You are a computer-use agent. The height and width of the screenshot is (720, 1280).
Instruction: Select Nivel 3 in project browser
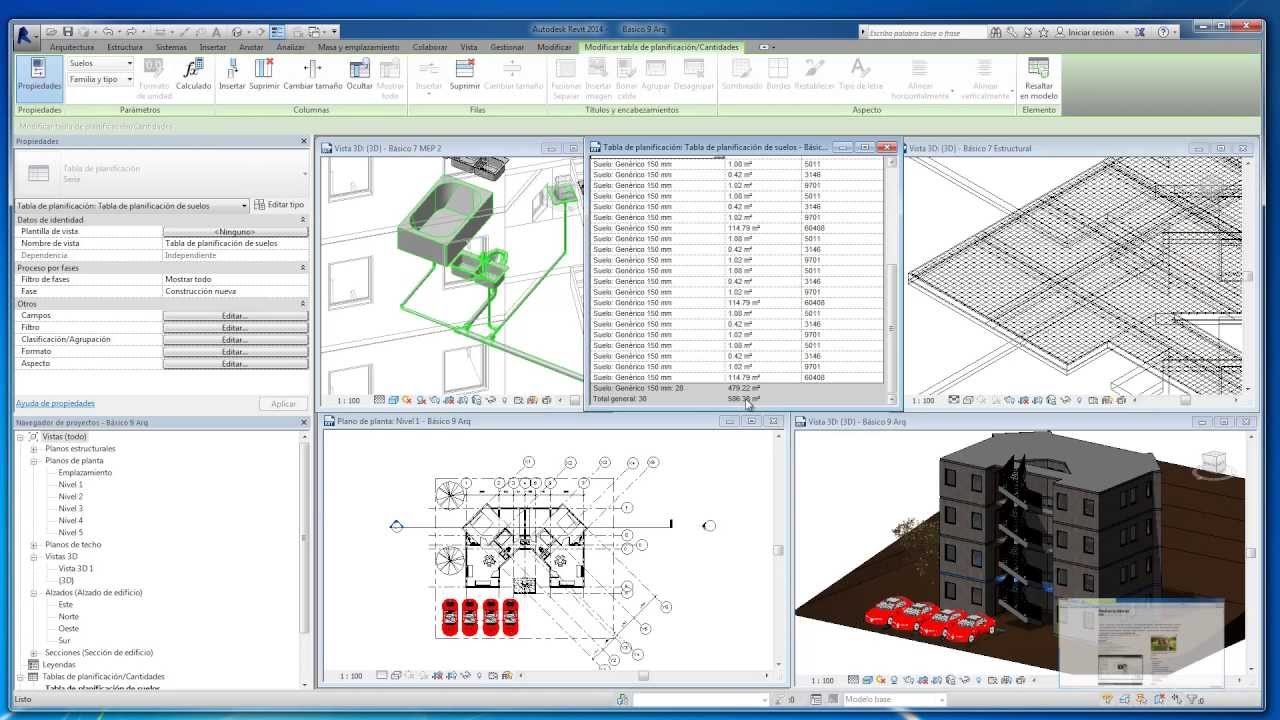(70, 509)
